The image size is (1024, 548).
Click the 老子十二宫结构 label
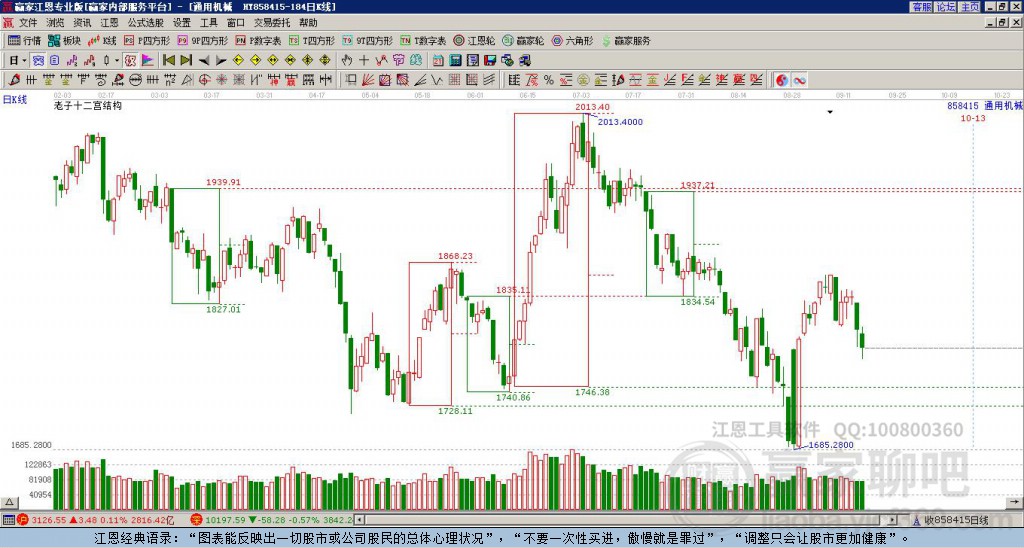pyautogui.click(x=88, y=105)
